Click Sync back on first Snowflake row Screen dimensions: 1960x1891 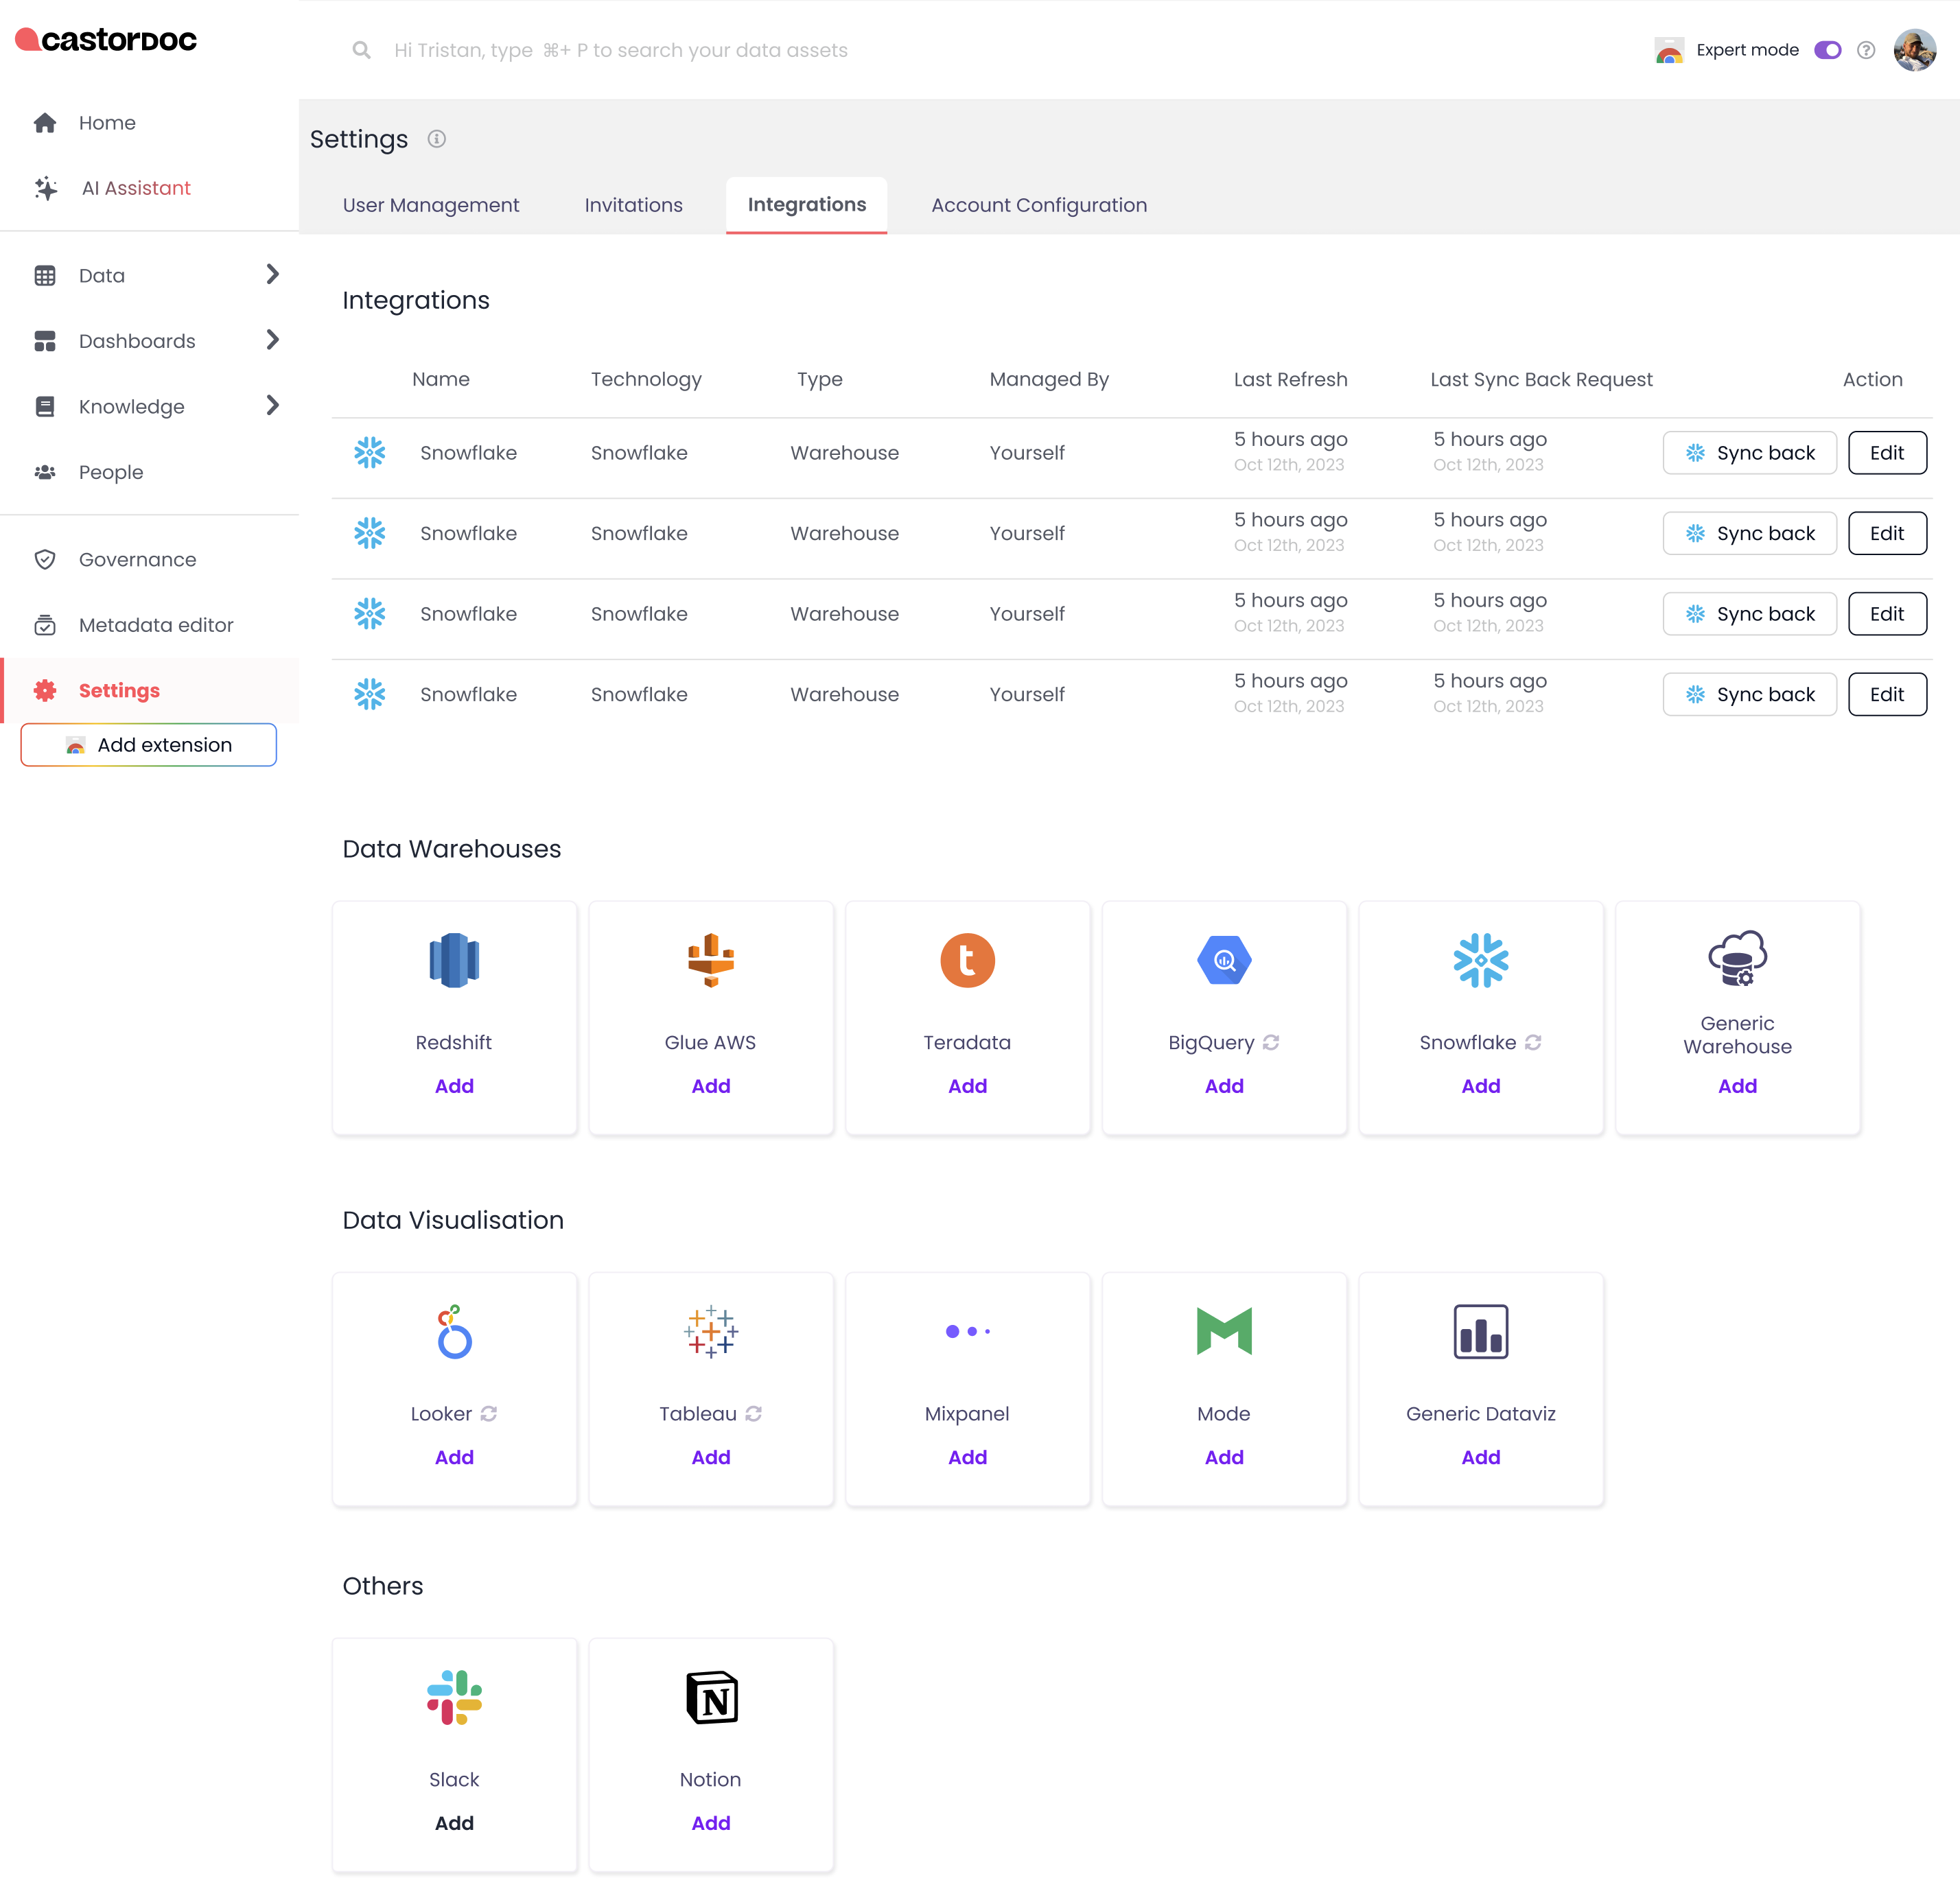(x=1749, y=453)
